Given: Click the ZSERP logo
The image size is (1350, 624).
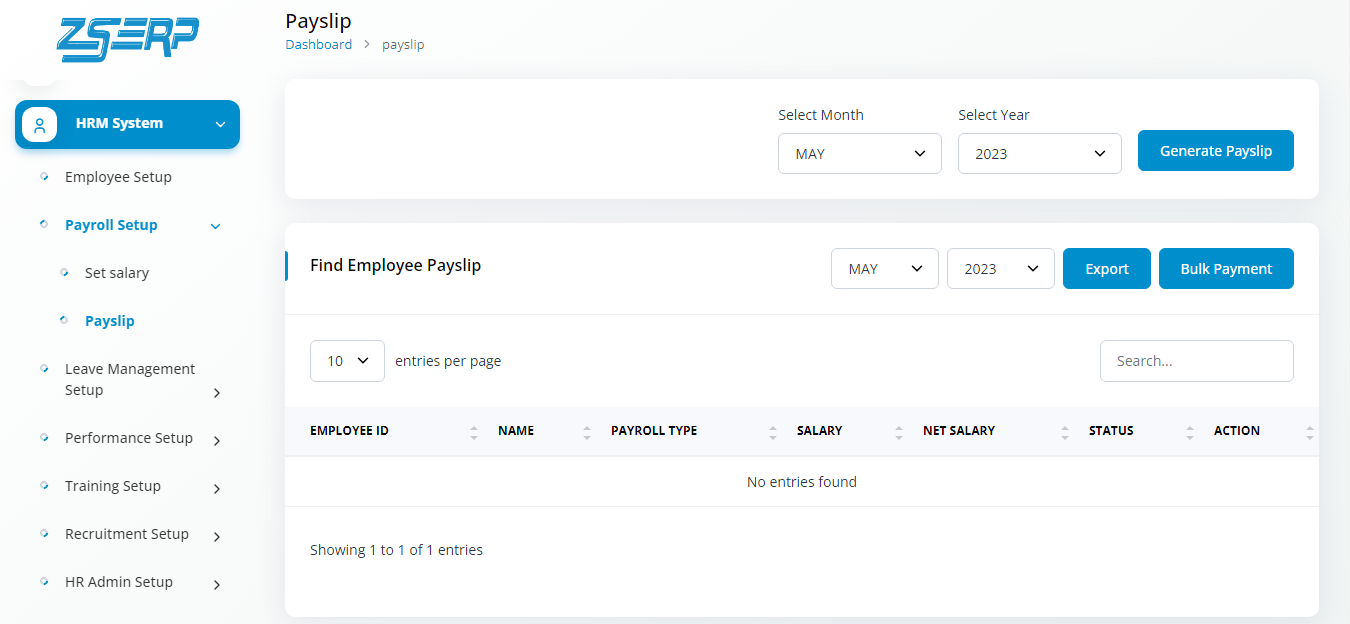Looking at the screenshot, I should pos(127,40).
